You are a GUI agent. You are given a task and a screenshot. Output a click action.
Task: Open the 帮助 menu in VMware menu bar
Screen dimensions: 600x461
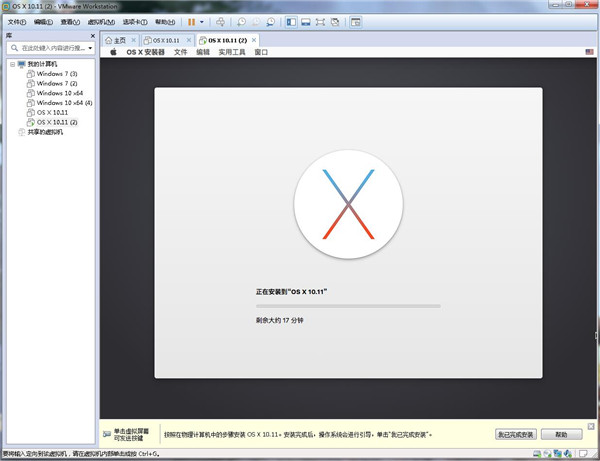coord(165,22)
